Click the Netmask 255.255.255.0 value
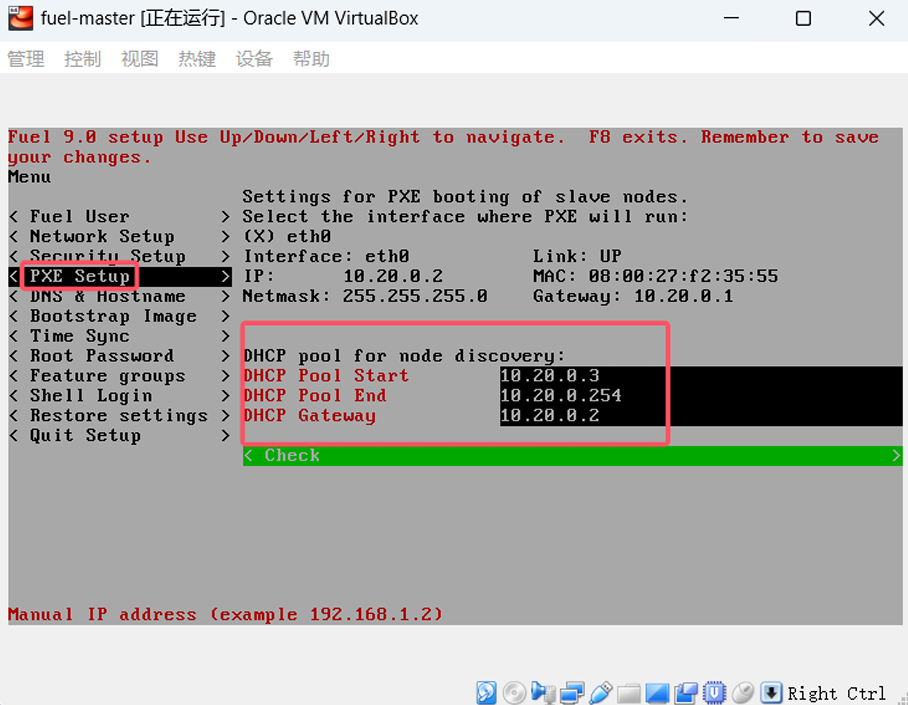The image size is (908, 705). [x=415, y=296]
